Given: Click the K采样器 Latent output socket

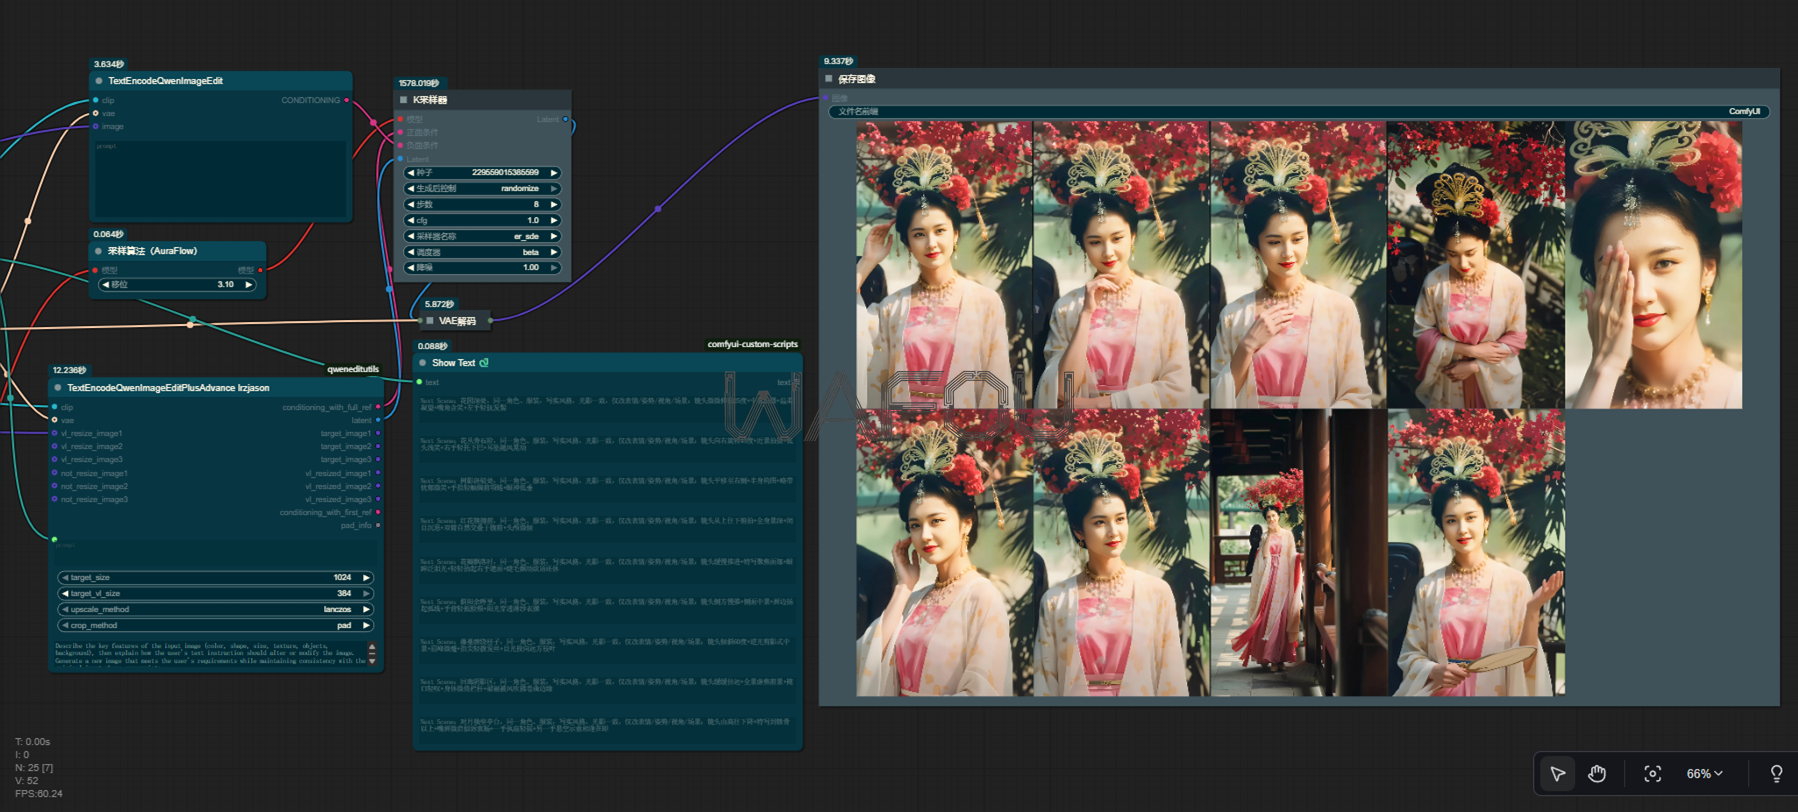Looking at the screenshot, I should tap(566, 120).
